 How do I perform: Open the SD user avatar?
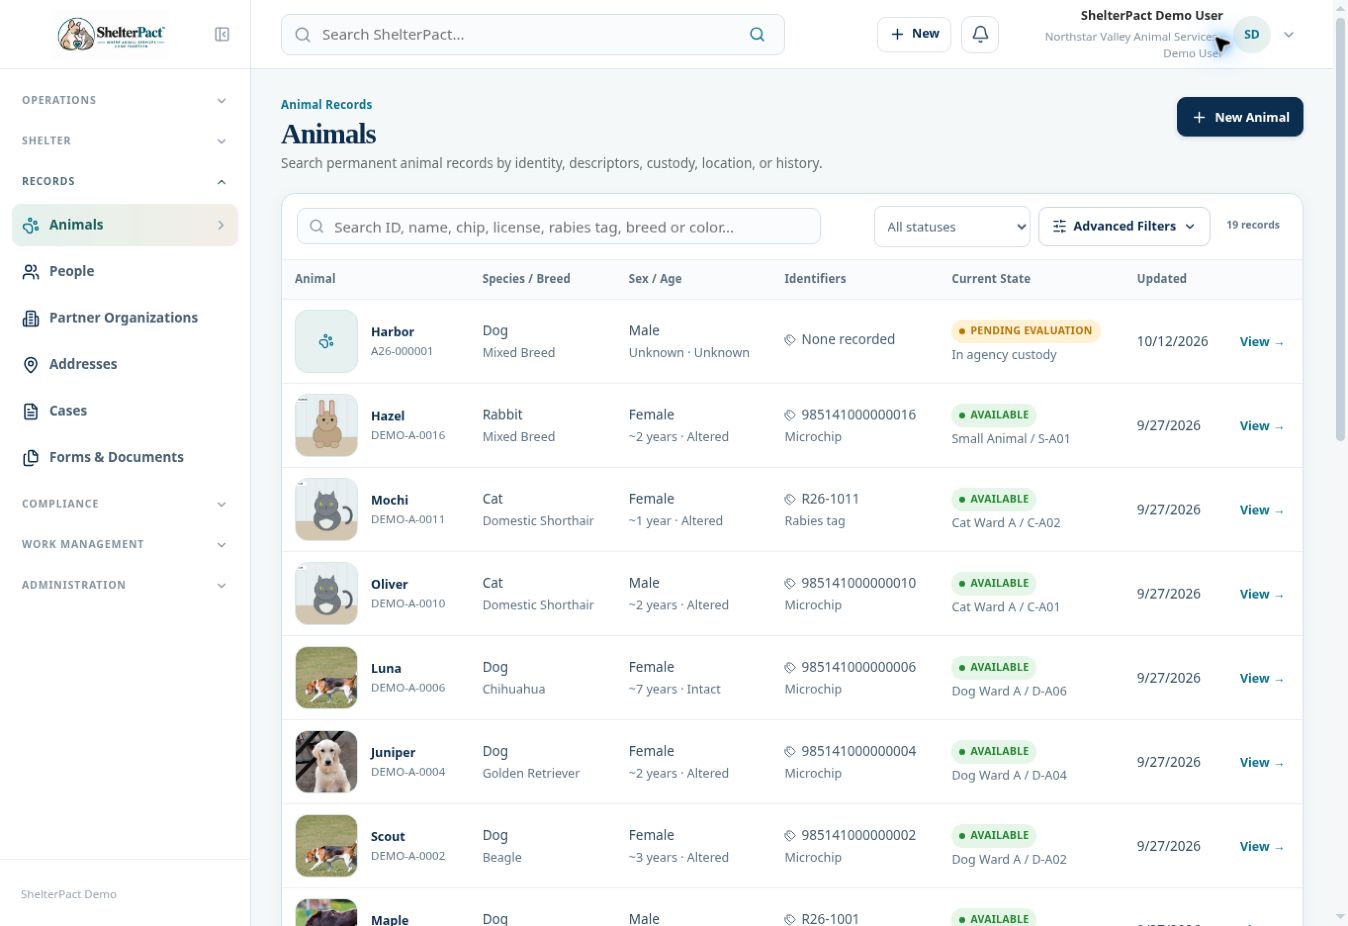point(1251,34)
